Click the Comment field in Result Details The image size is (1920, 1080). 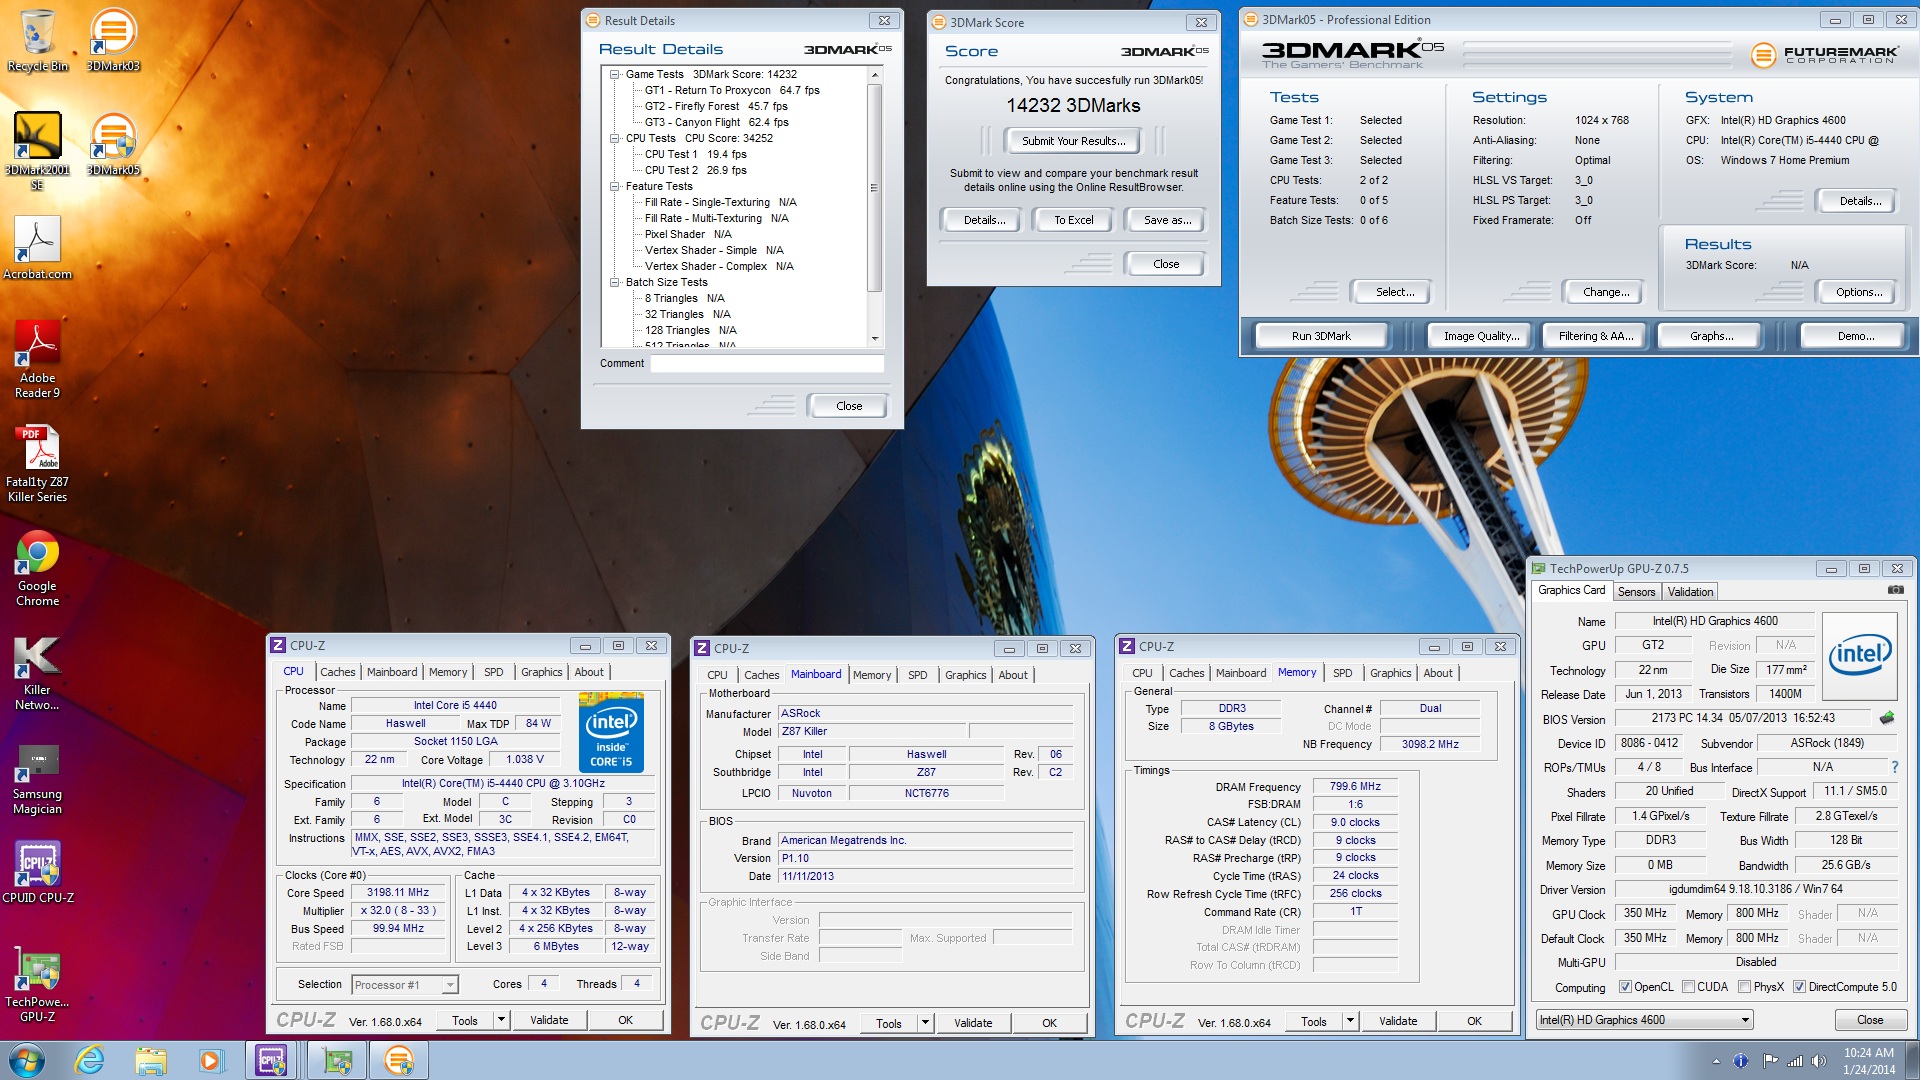[x=767, y=364]
